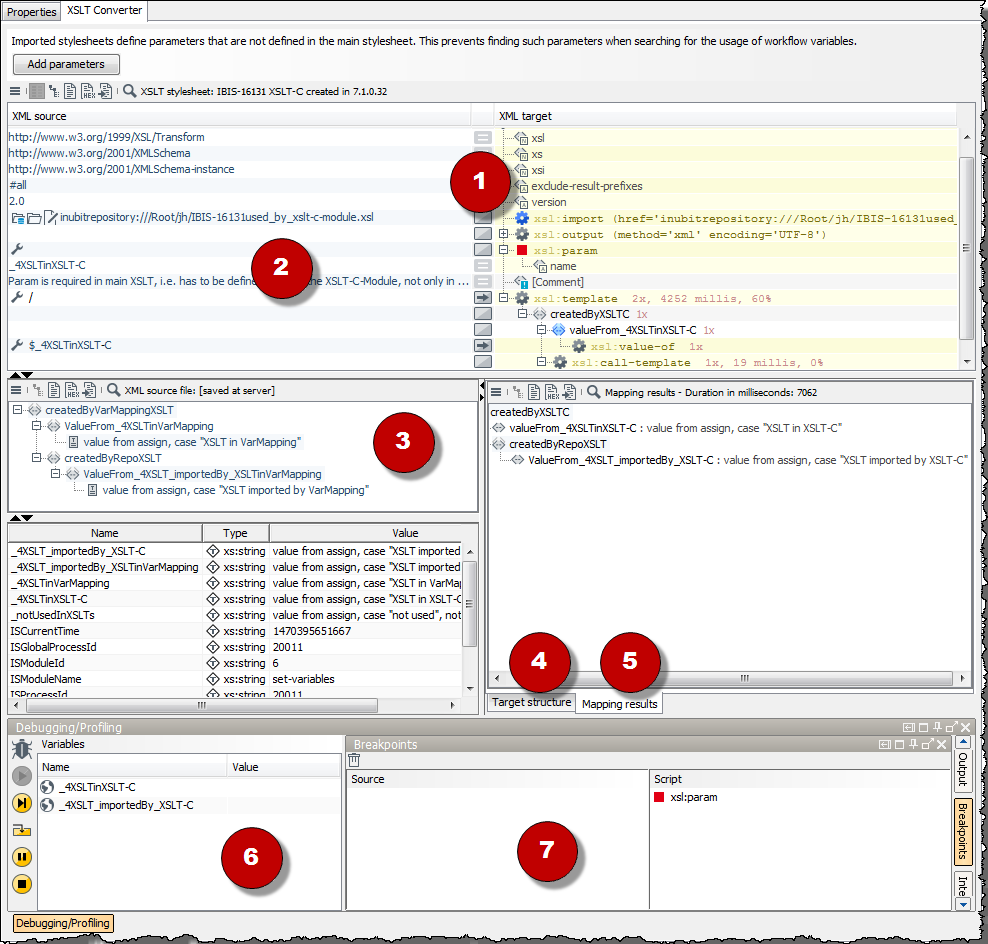Collapse the xsl:template node
Image resolution: width=988 pixels, height=944 pixels.
(x=504, y=298)
